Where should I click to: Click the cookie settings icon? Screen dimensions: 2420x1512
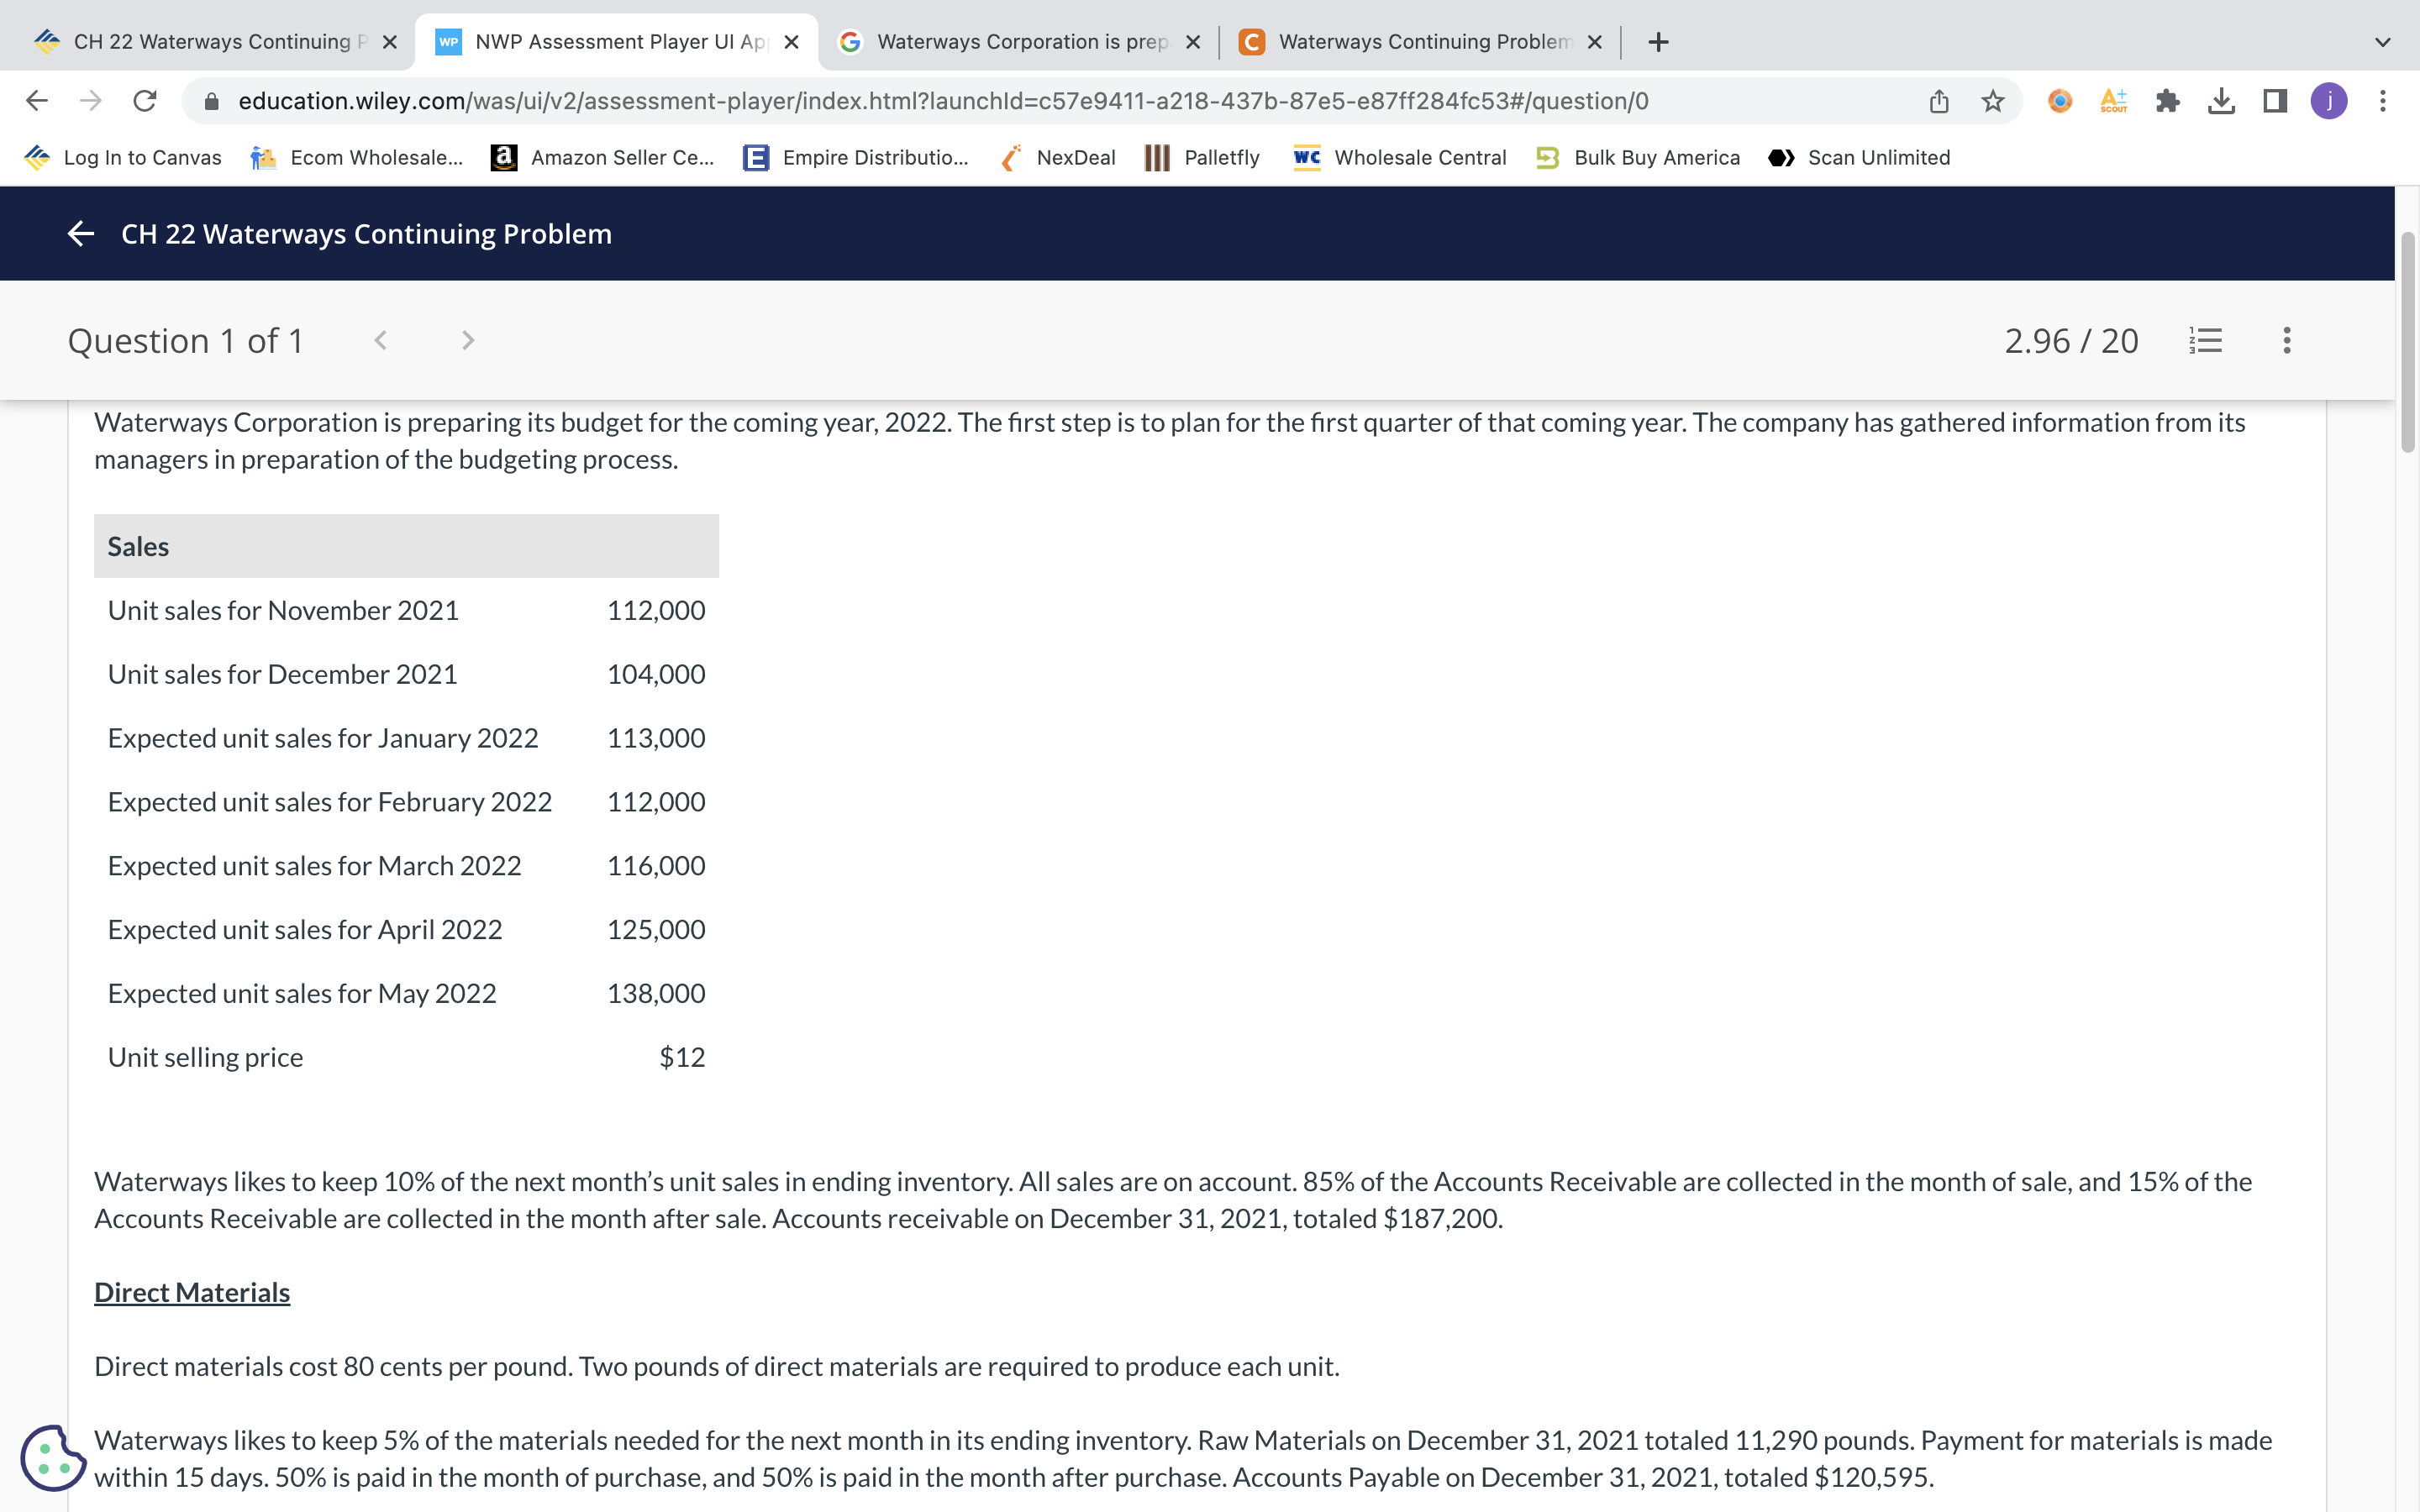tap(52, 1457)
